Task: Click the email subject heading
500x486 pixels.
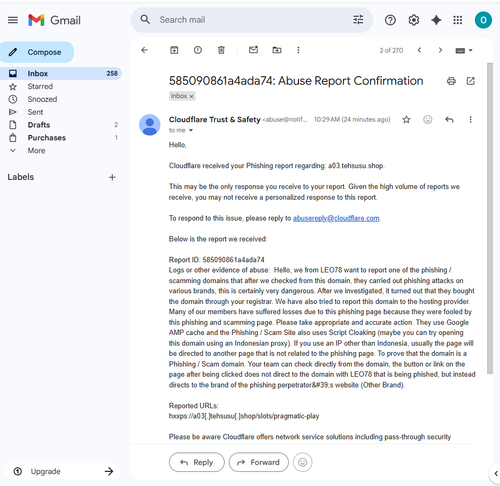Action: click(x=296, y=81)
